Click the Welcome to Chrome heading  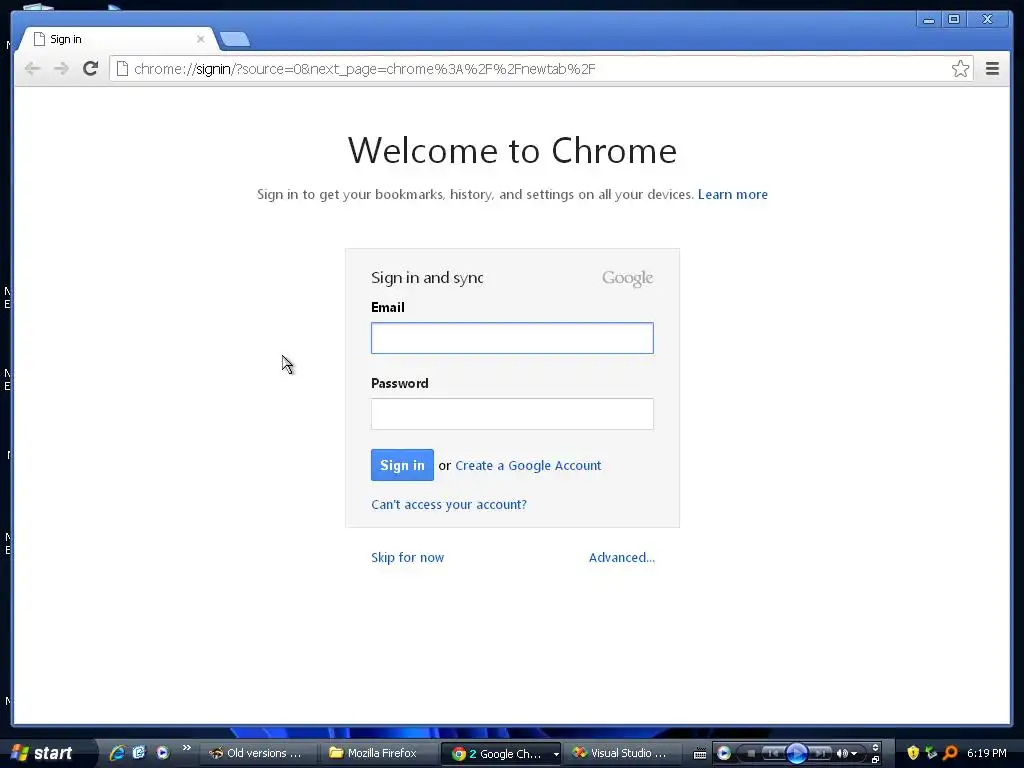point(512,151)
